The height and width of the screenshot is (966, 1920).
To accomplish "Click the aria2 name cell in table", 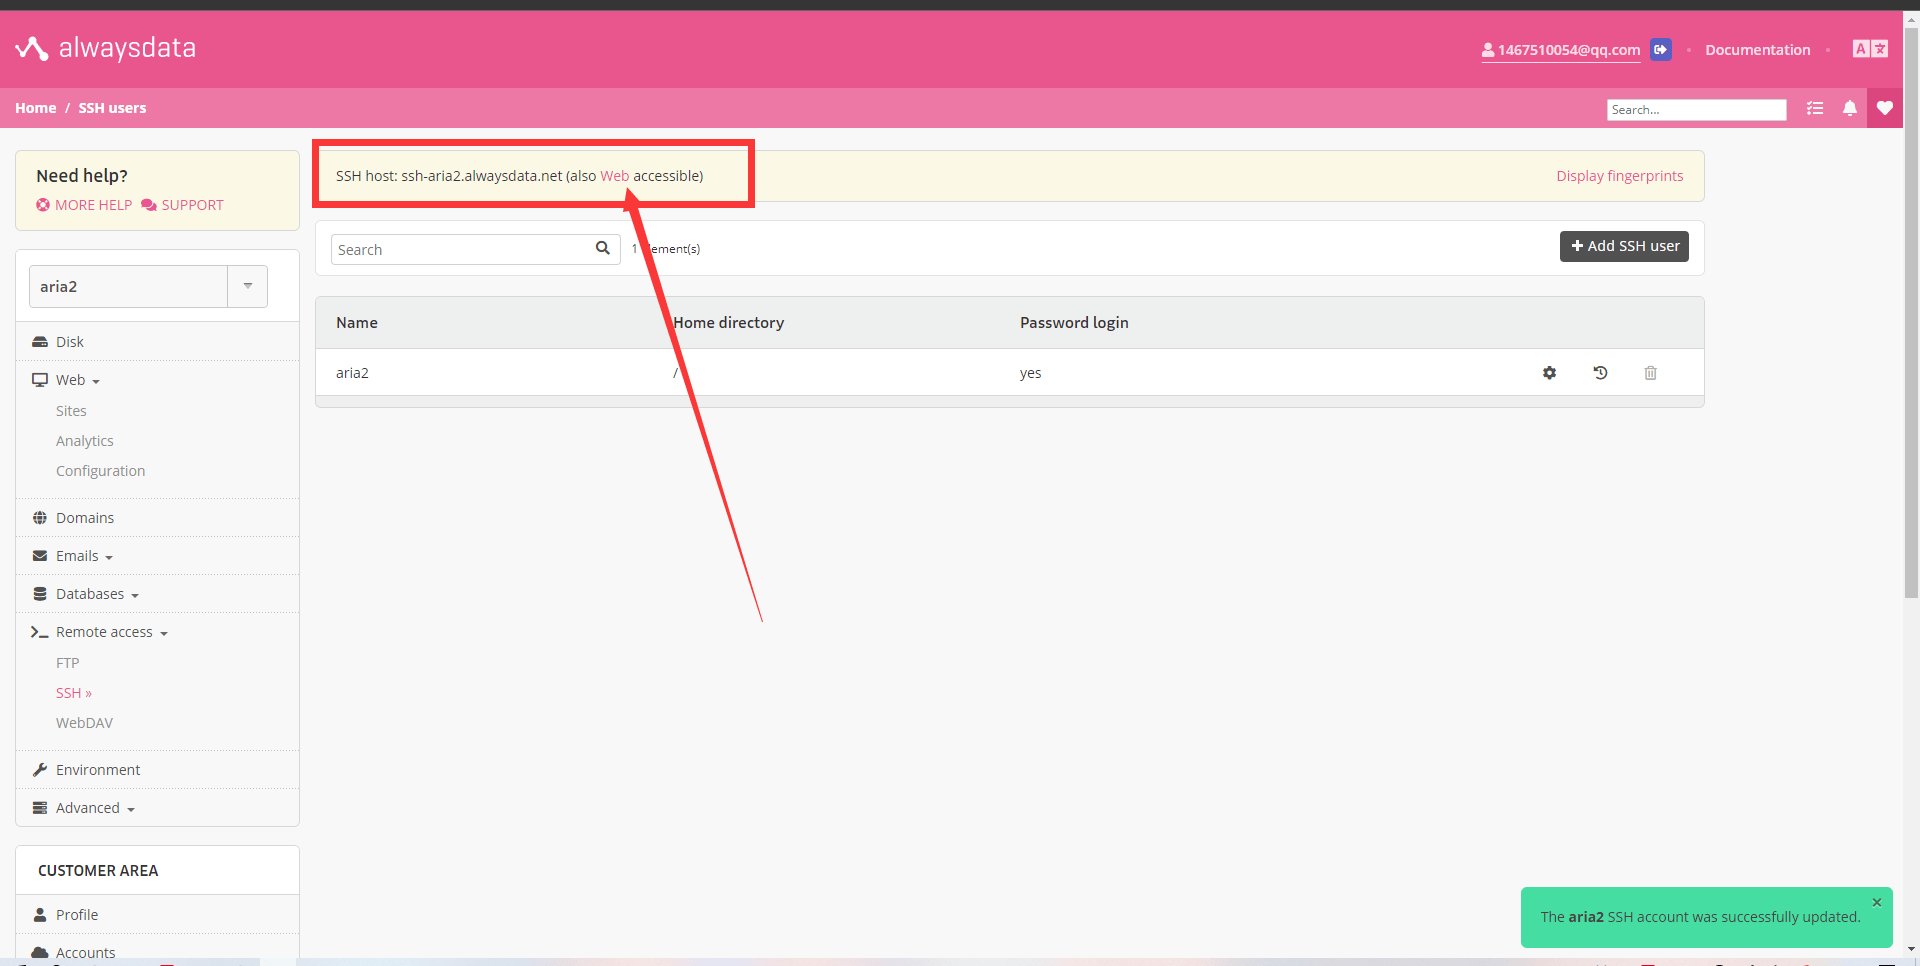I will [352, 373].
